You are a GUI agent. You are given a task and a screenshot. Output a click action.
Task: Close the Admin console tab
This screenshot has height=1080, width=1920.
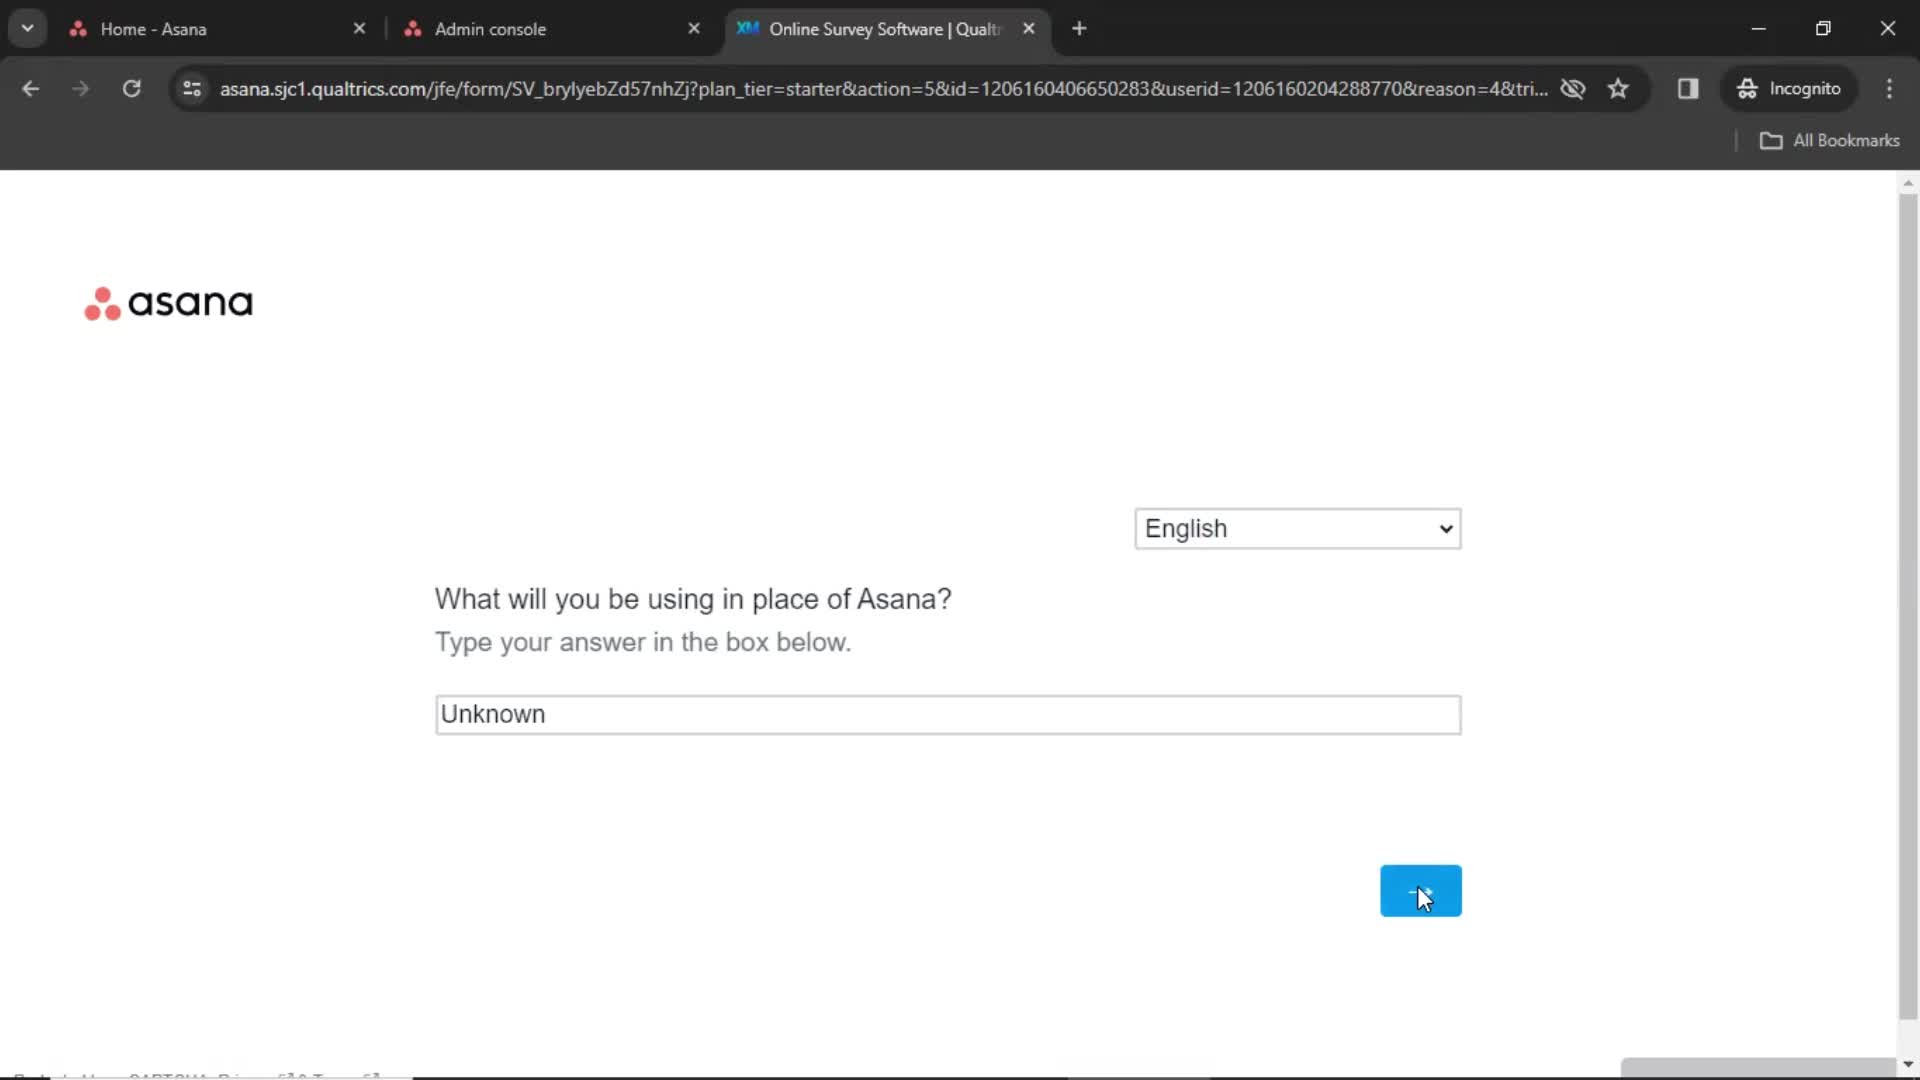694,29
